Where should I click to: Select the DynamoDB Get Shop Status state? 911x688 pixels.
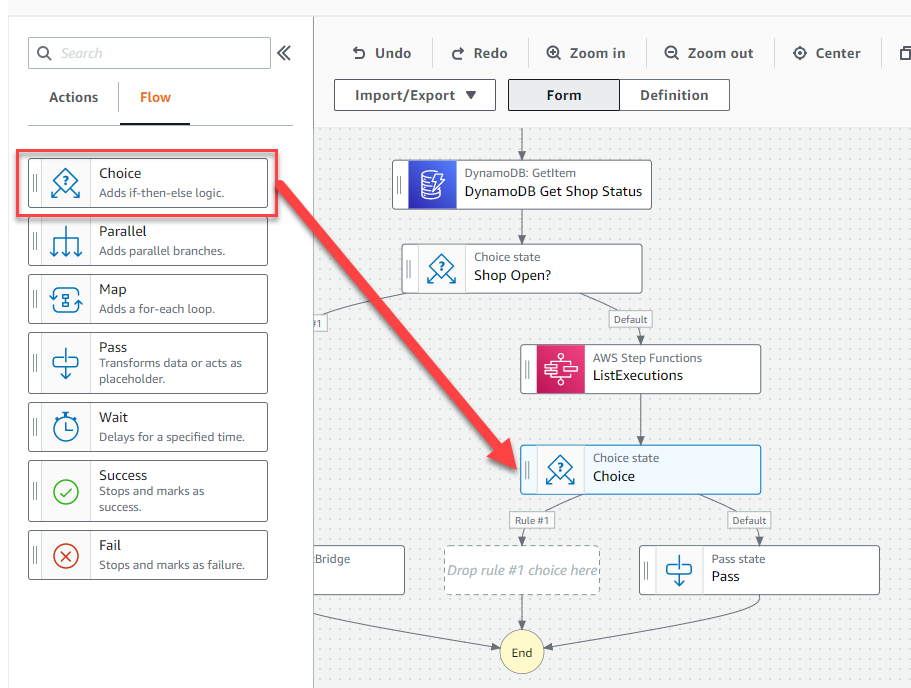pos(522,185)
